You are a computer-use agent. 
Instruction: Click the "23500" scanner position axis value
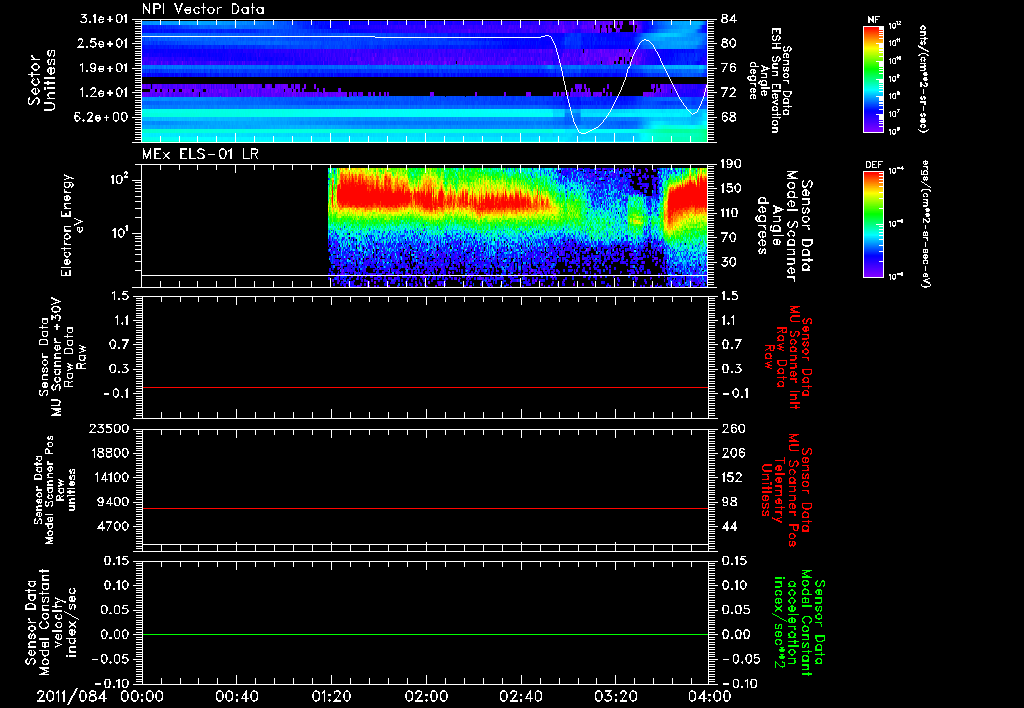tap(109, 428)
